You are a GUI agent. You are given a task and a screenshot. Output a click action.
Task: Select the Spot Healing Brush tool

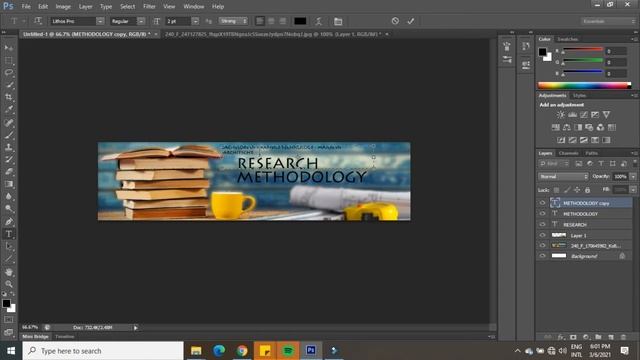click(9, 122)
